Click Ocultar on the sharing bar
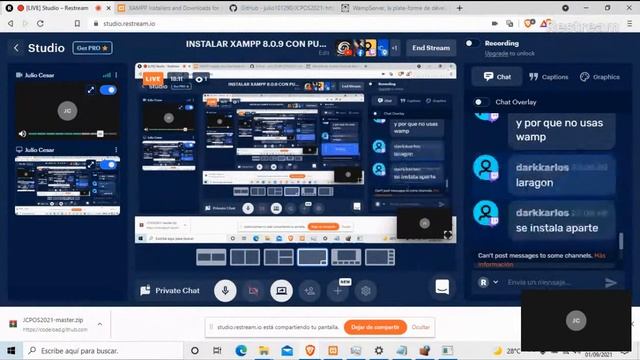 421,327
